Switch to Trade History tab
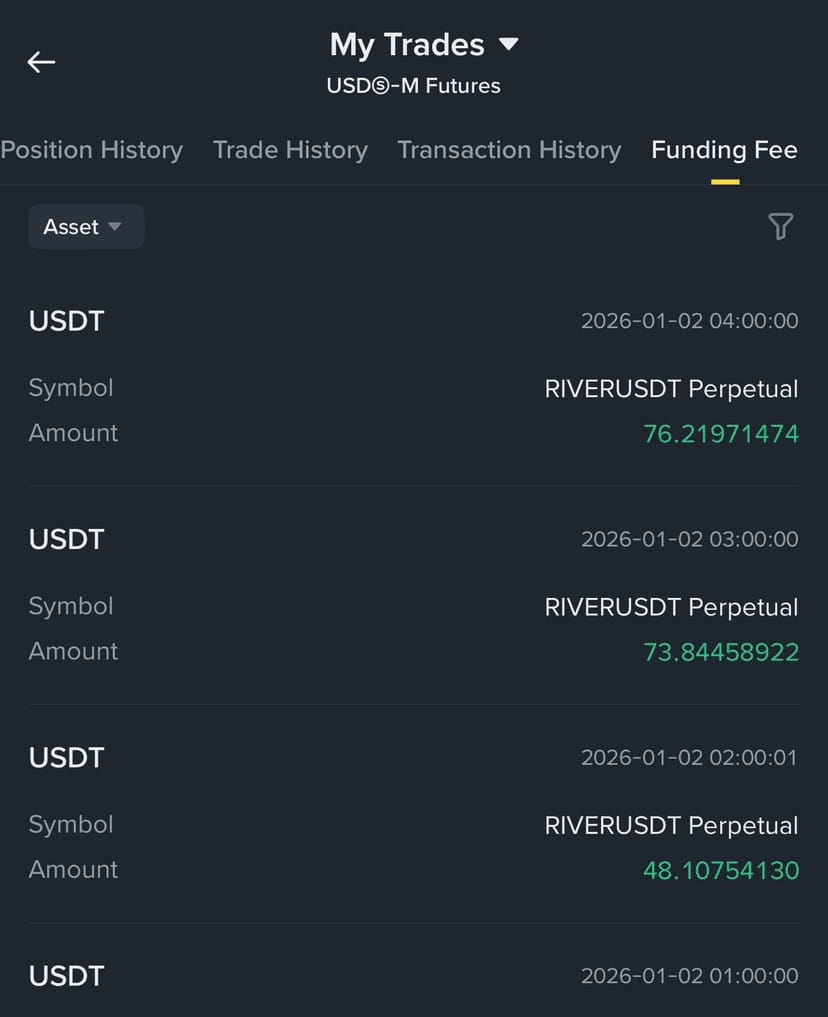 tap(290, 150)
